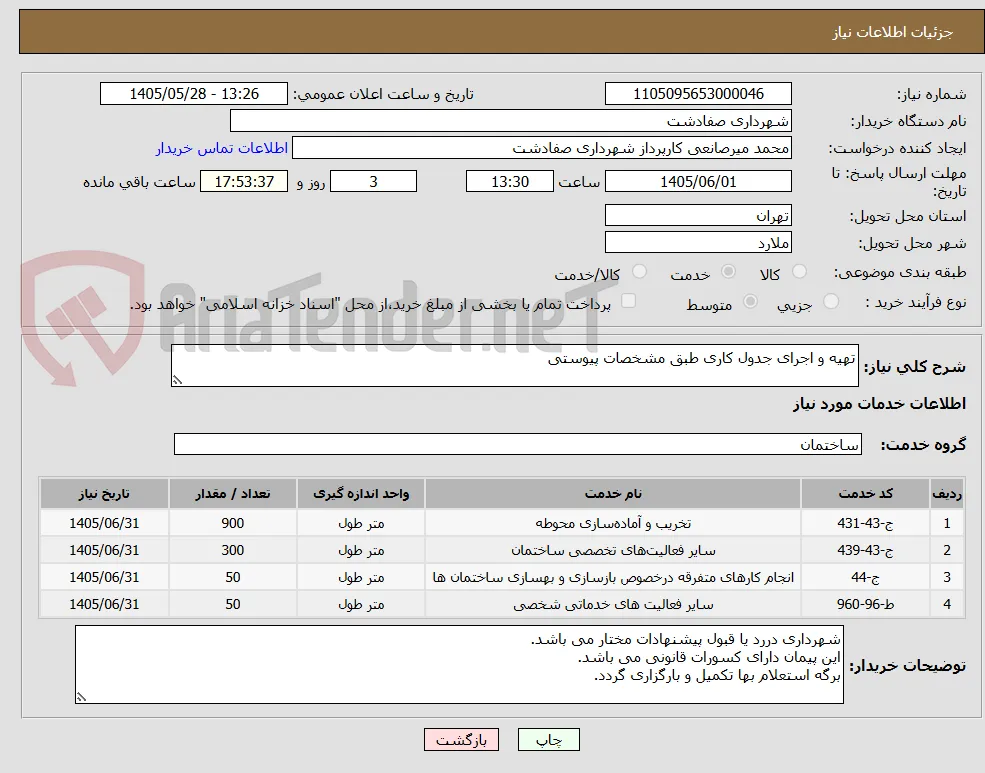Select the جزیی purchase type radio
Viewport: 985px width, 773px height.
(x=830, y=301)
